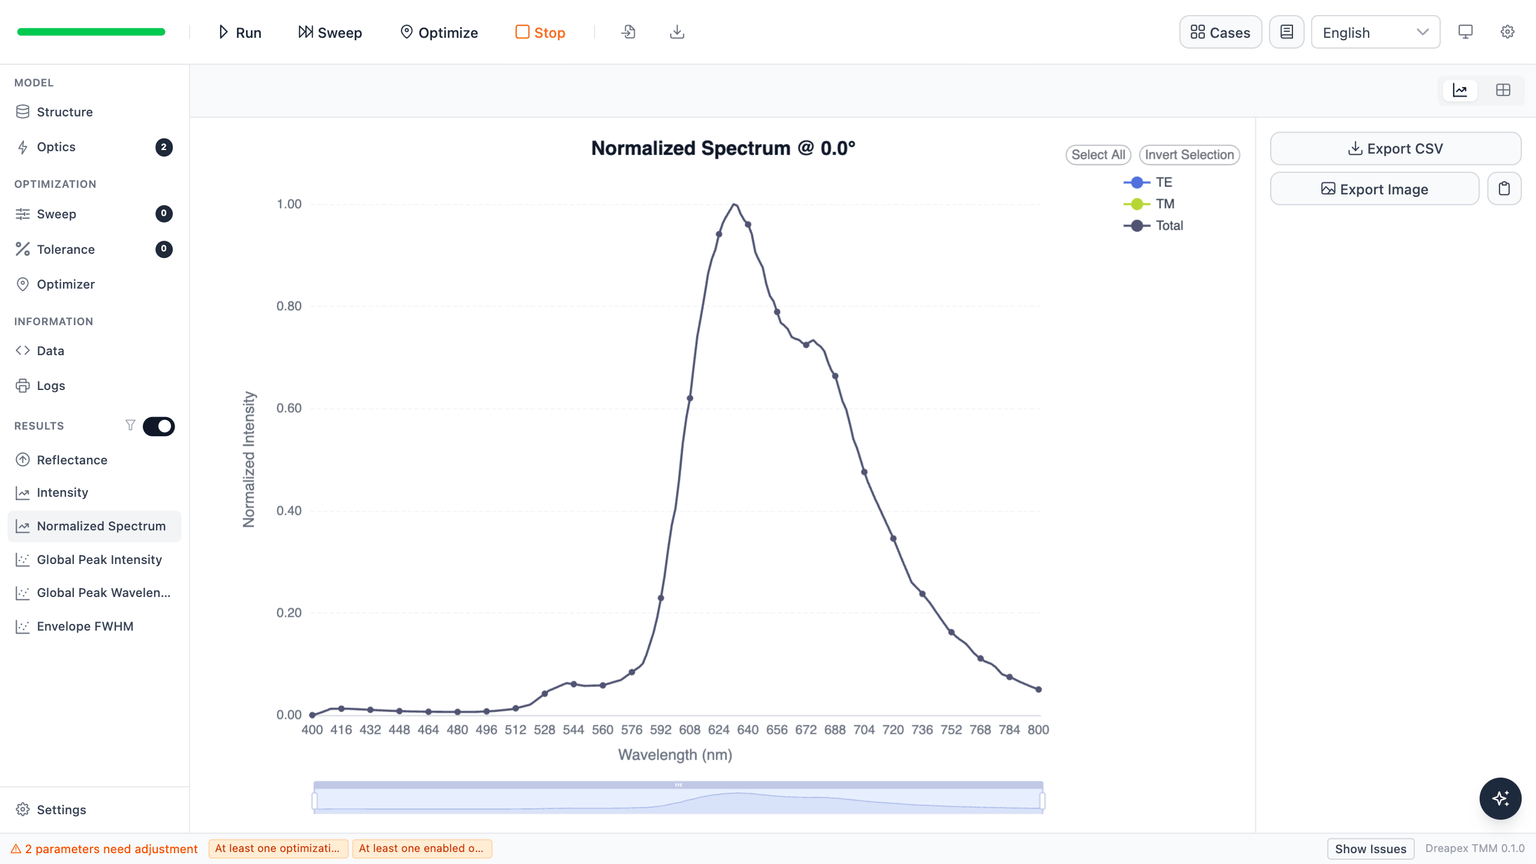1536x864 pixels.
Task: Expand the notes panel icon beside Cases
Action: pos(1286,32)
